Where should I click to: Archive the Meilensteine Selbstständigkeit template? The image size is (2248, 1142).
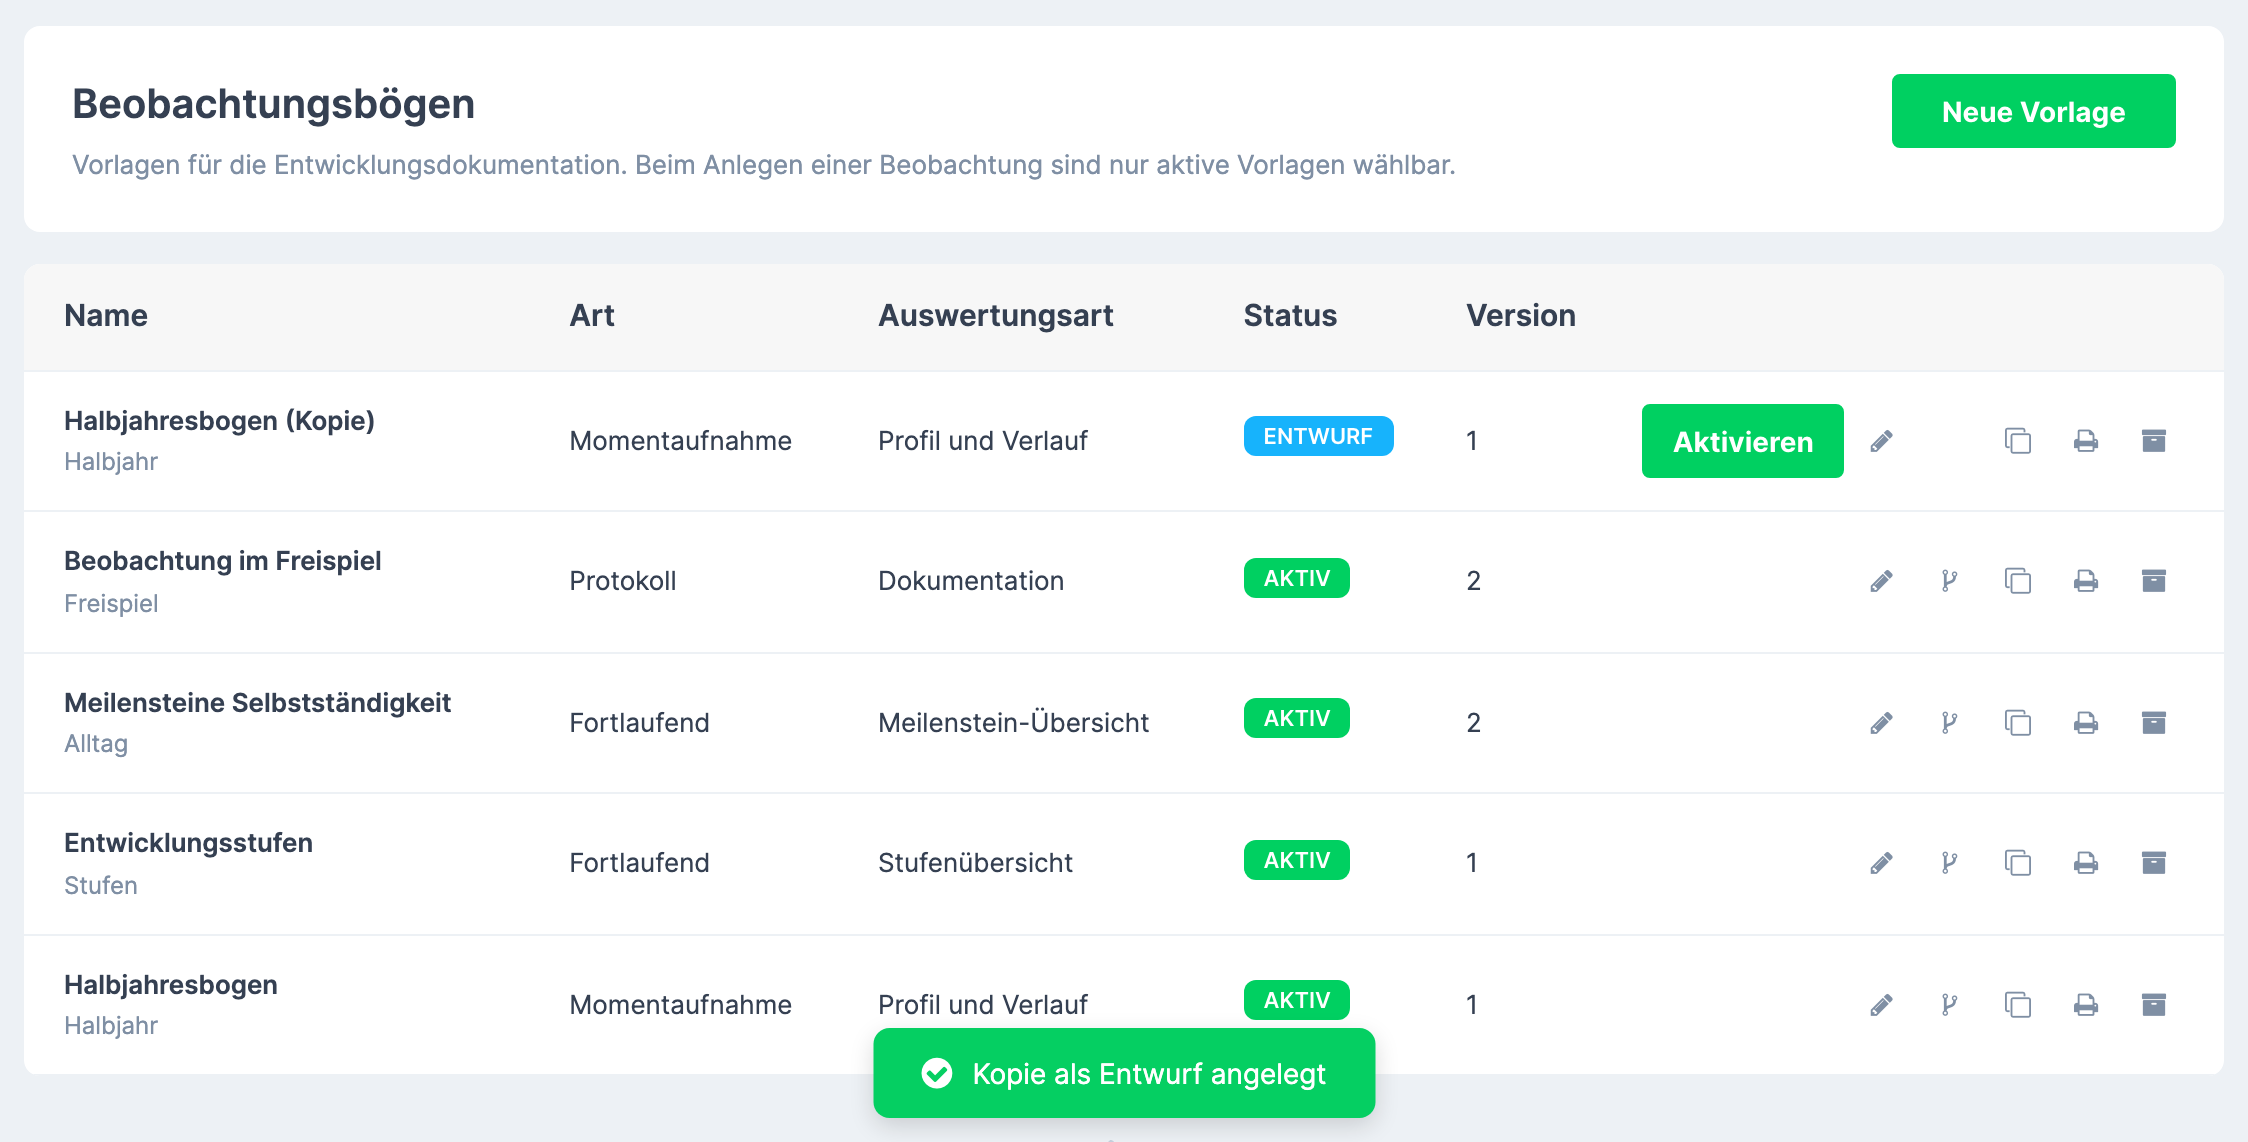click(x=2154, y=723)
